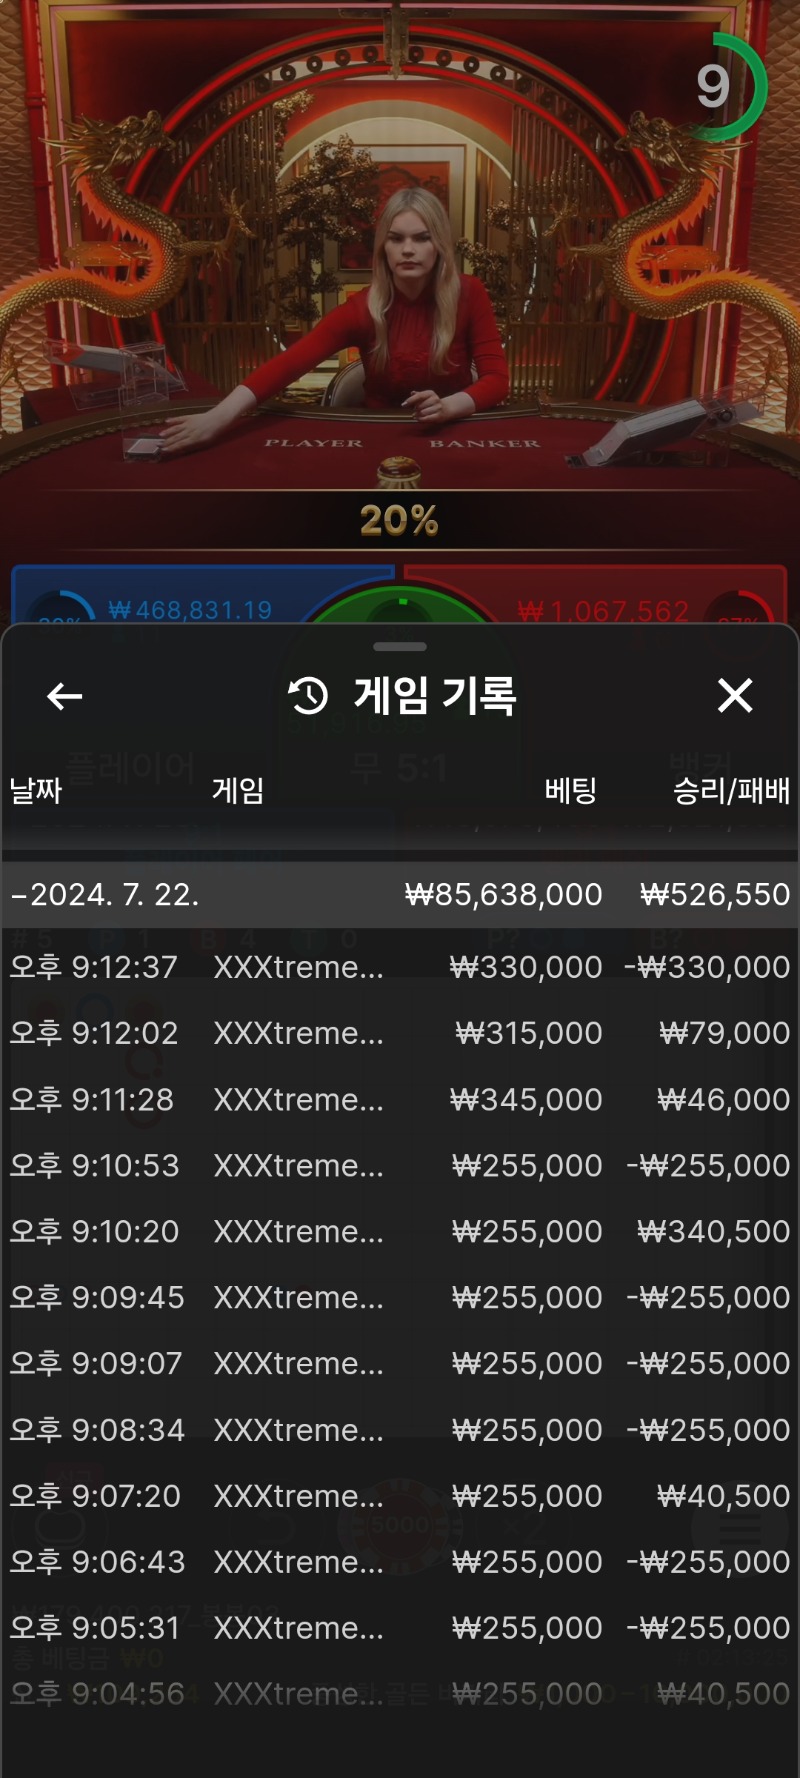Open the 오후 9:10:53 game record

400,1165
